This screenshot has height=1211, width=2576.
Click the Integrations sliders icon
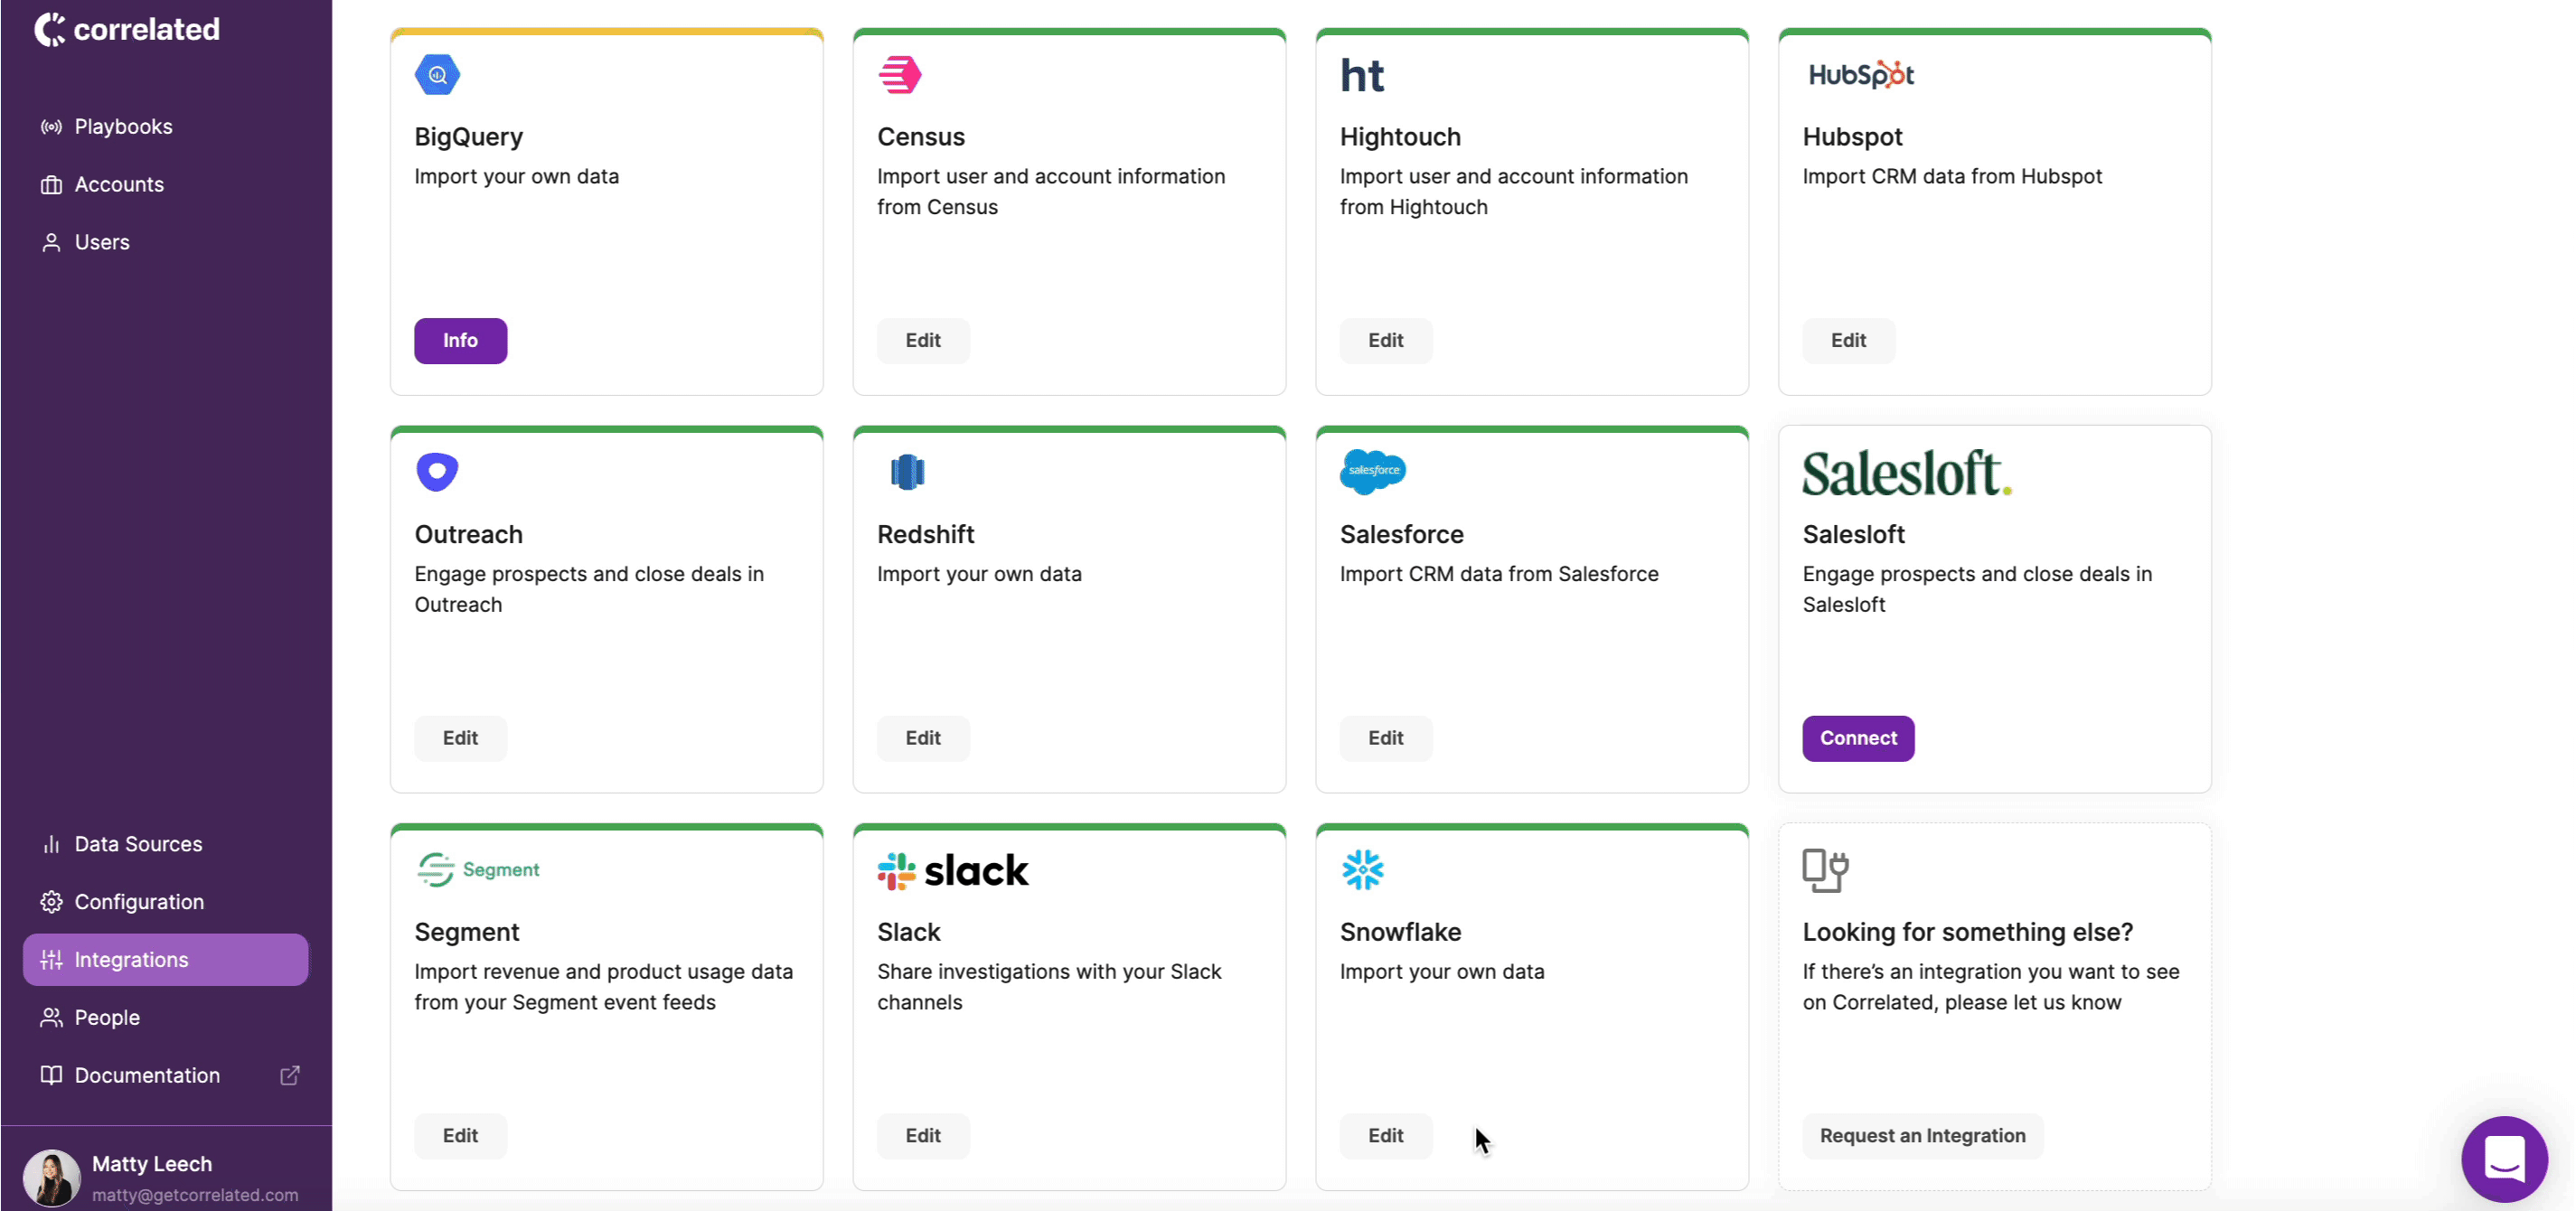pos(51,960)
